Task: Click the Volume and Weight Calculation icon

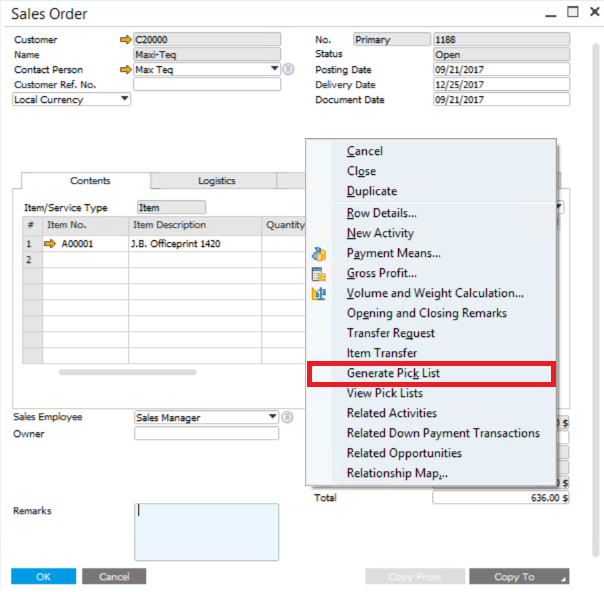Action: click(319, 294)
